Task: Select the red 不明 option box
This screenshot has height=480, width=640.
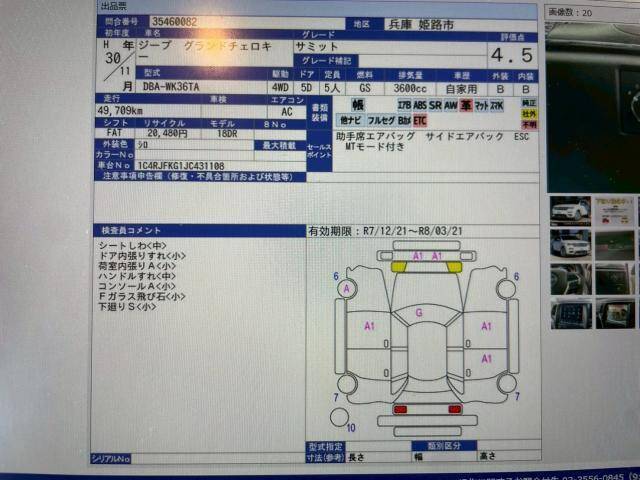Action: pyautogui.click(x=528, y=125)
